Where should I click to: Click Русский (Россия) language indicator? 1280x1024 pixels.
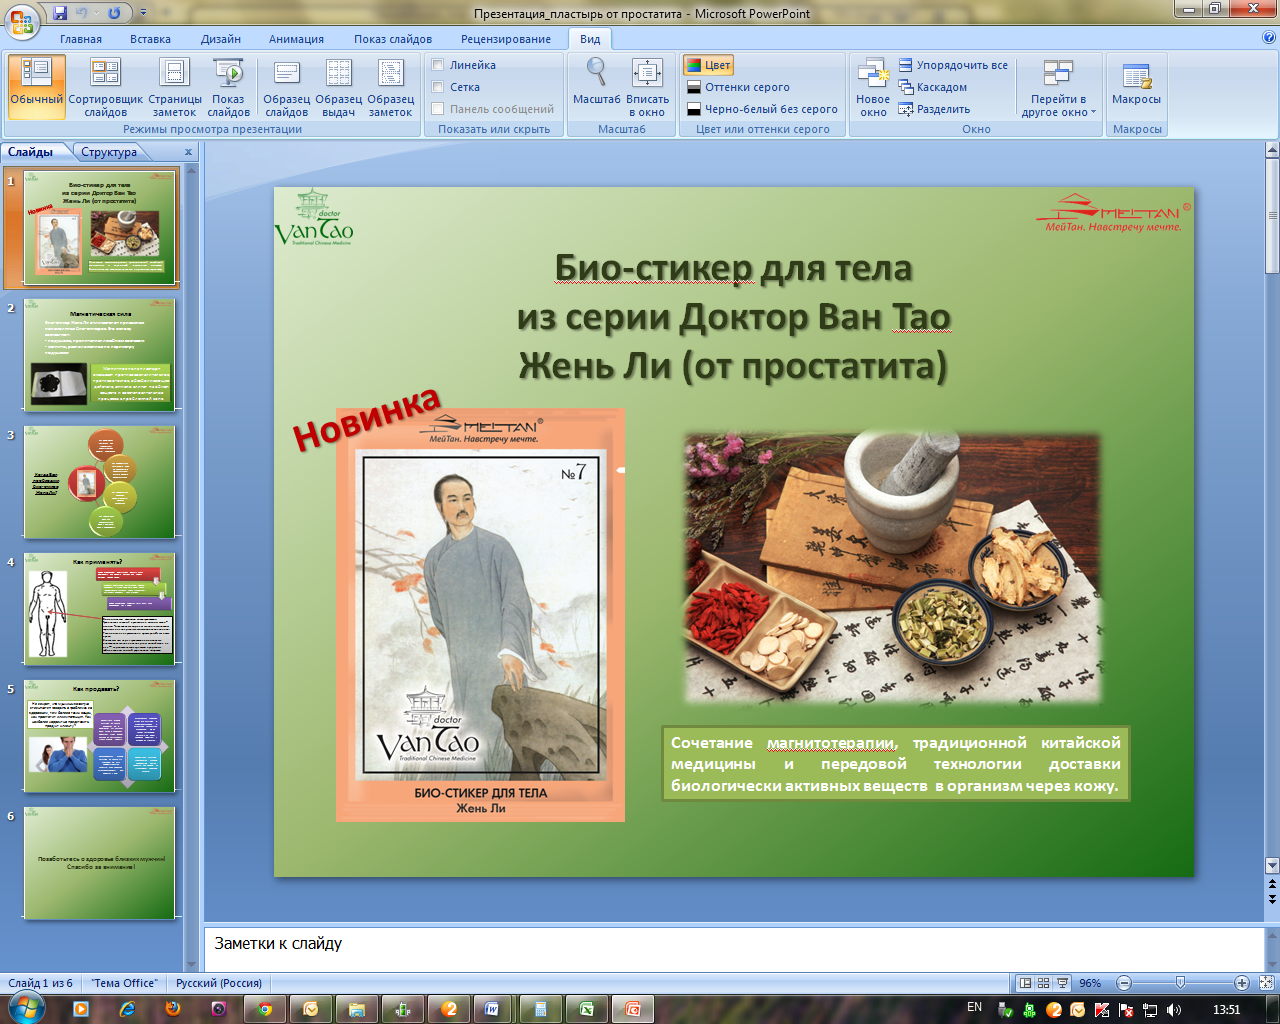click(219, 983)
